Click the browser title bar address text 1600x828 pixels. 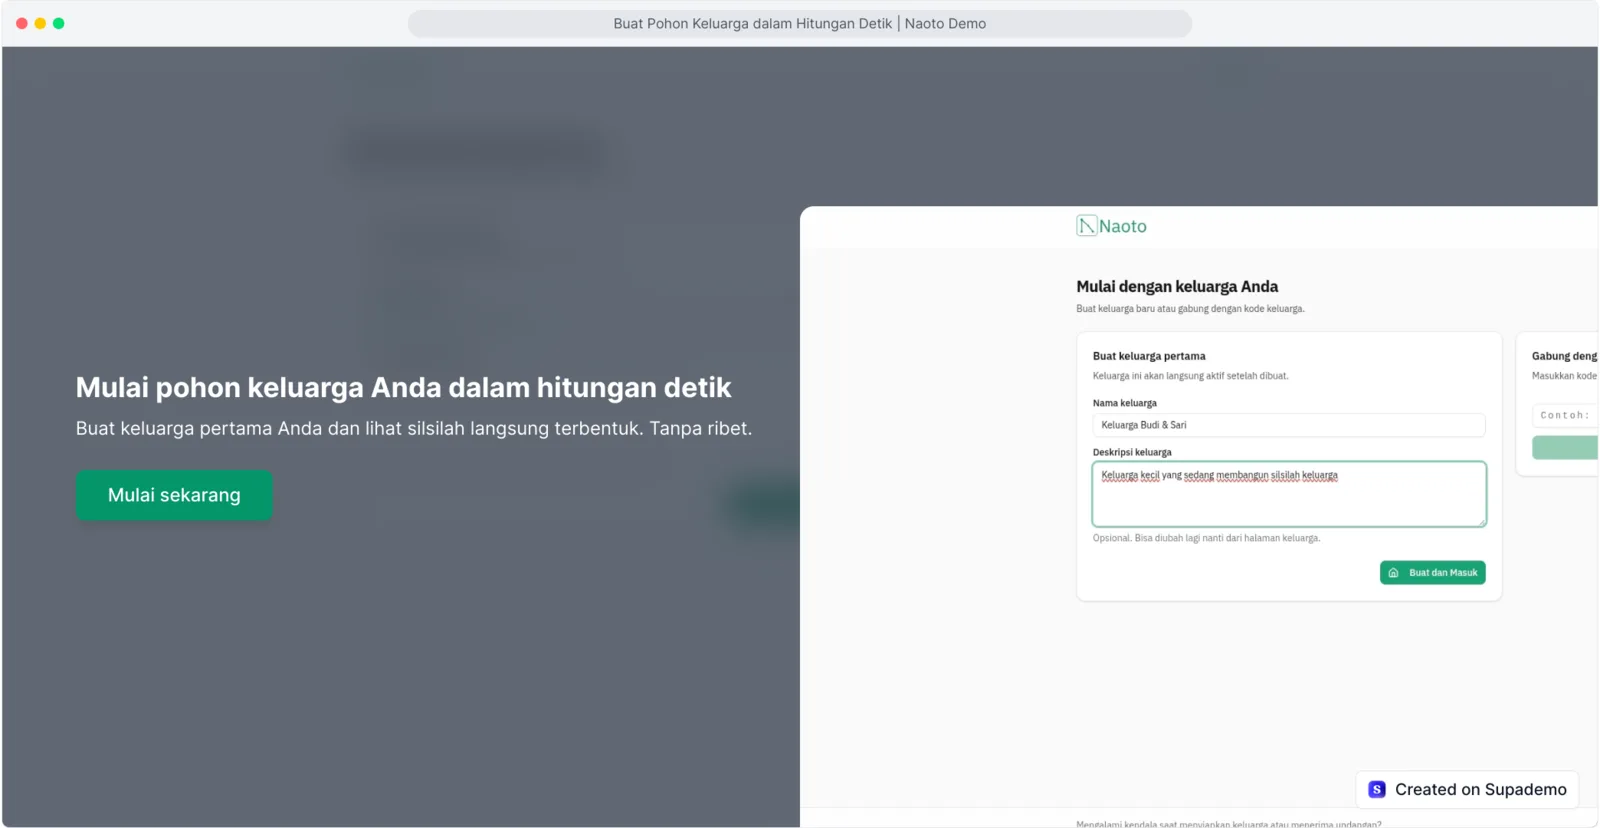tap(800, 23)
